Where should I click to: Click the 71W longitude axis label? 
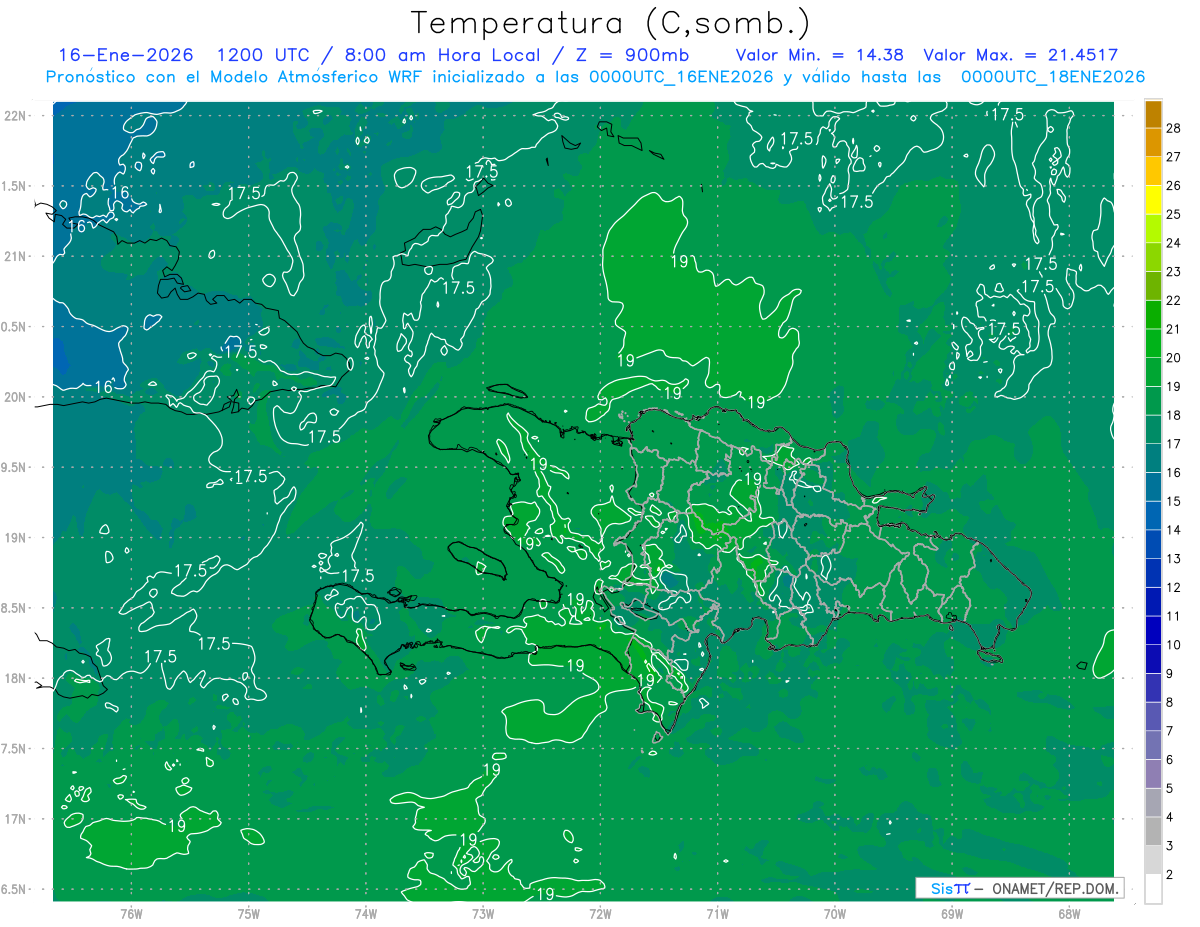tap(717, 913)
